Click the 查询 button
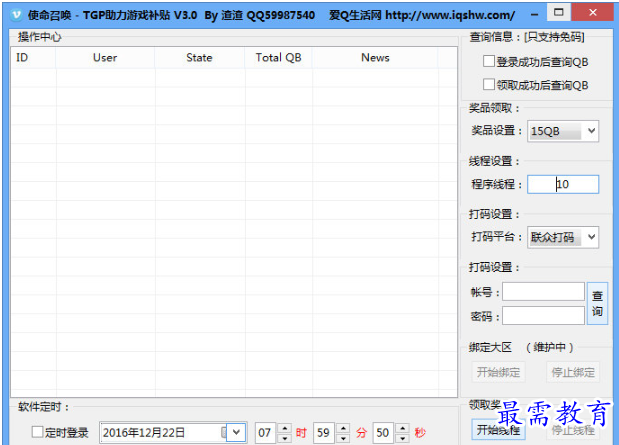The image size is (619, 445). pyautogui.click(x=597, y=304)
